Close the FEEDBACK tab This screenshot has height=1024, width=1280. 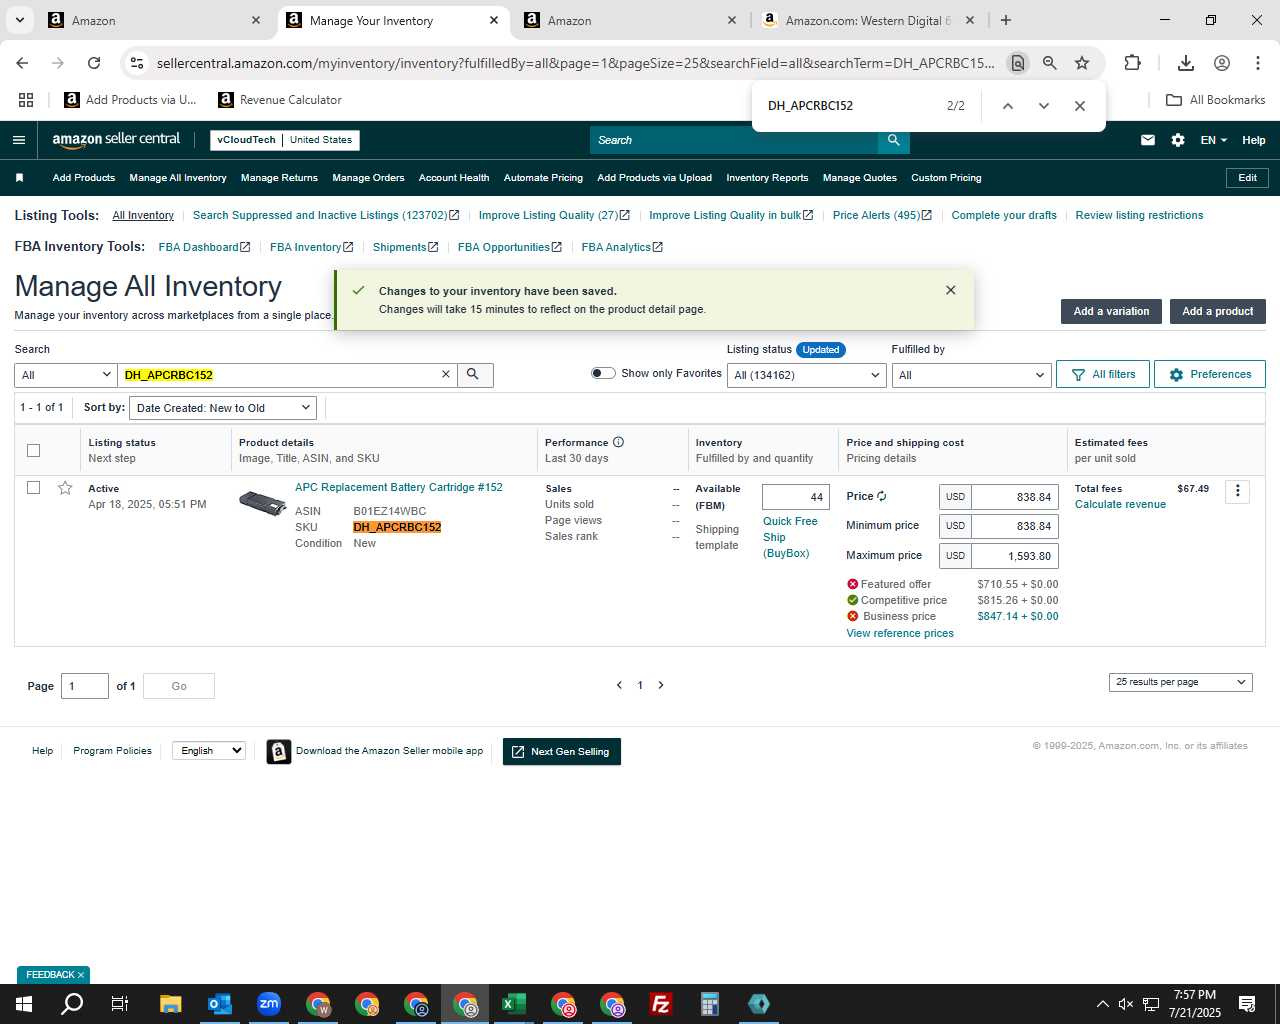[81, 975]
